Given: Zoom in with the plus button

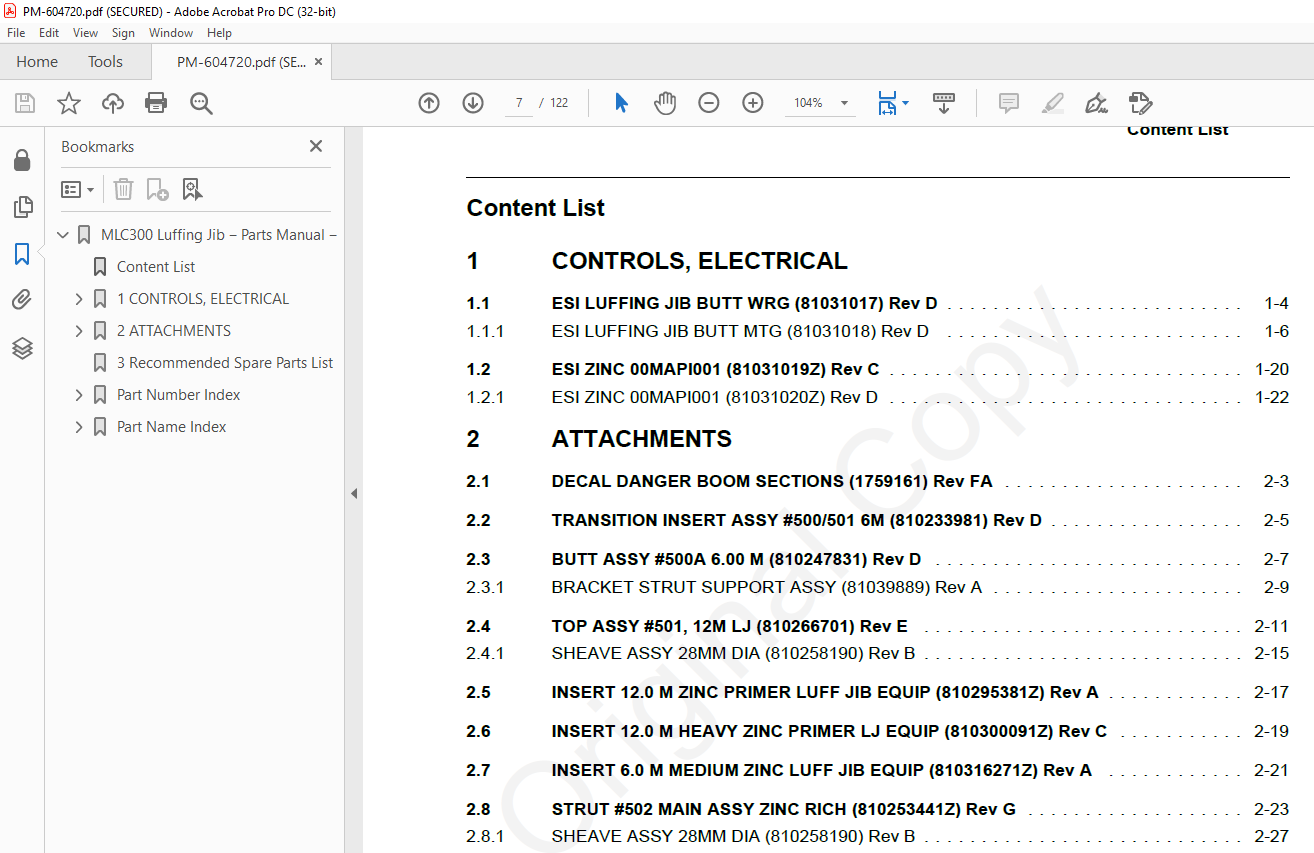Looking at the screenshot, I should click(x=753, y=103).
